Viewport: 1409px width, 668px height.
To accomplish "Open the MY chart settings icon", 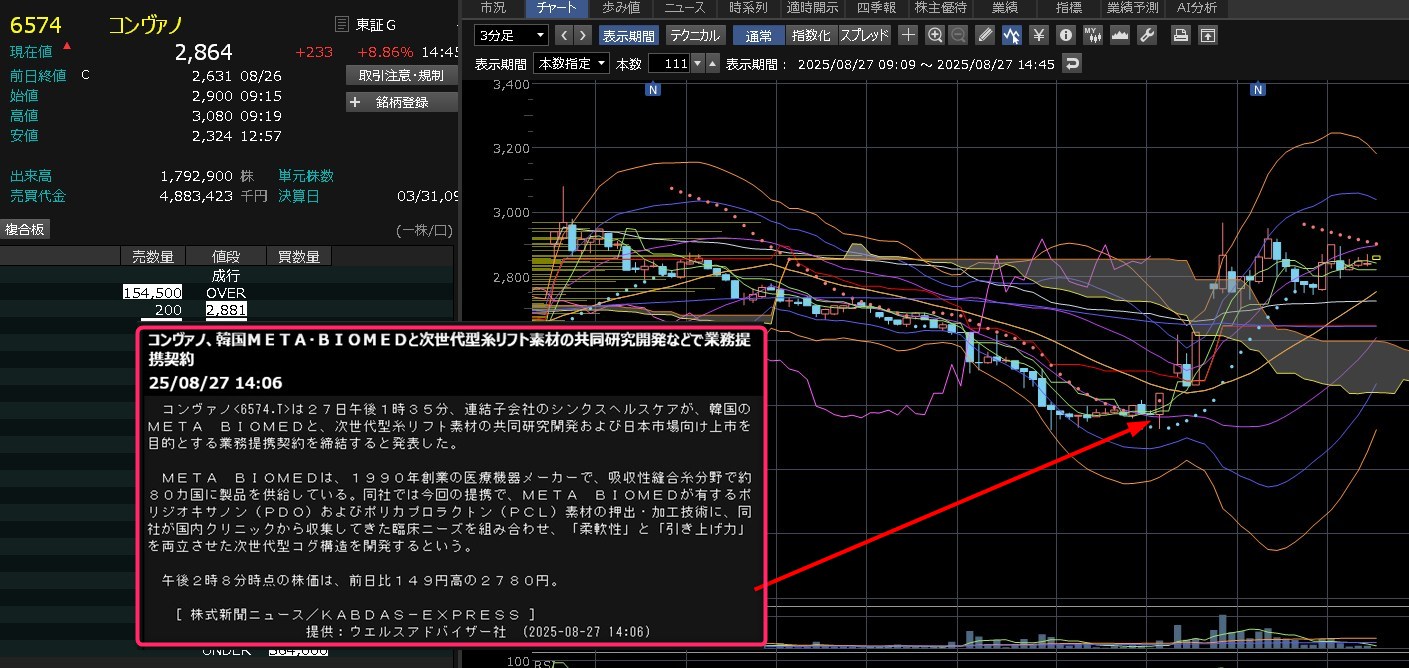I will [1093, 35].
